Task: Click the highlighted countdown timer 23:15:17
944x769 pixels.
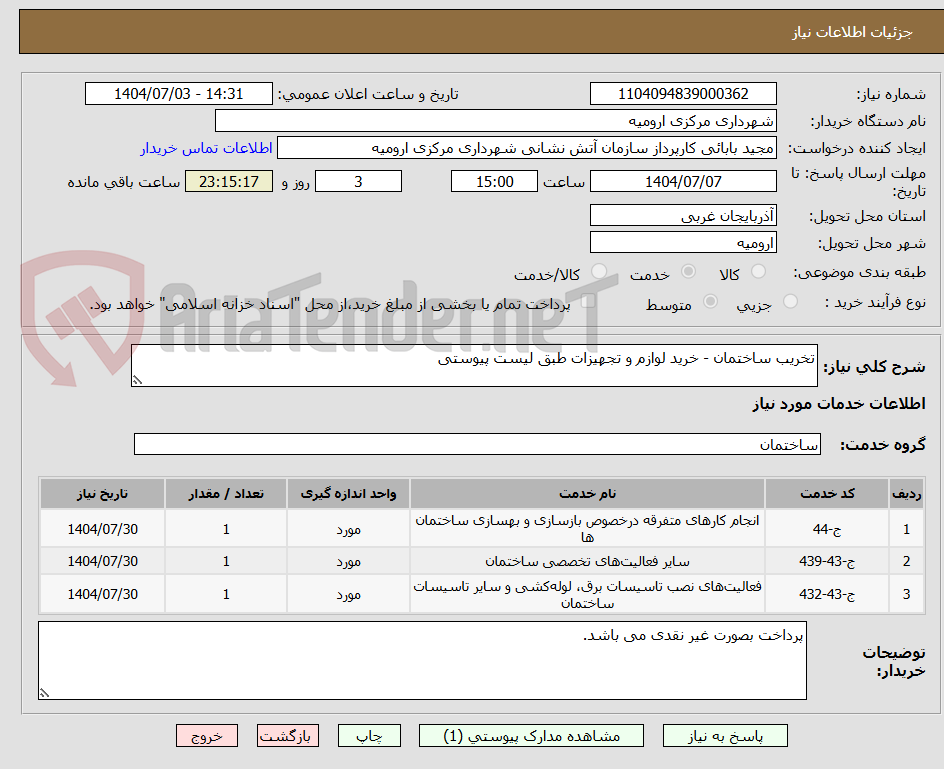Action: coord(228,181)
